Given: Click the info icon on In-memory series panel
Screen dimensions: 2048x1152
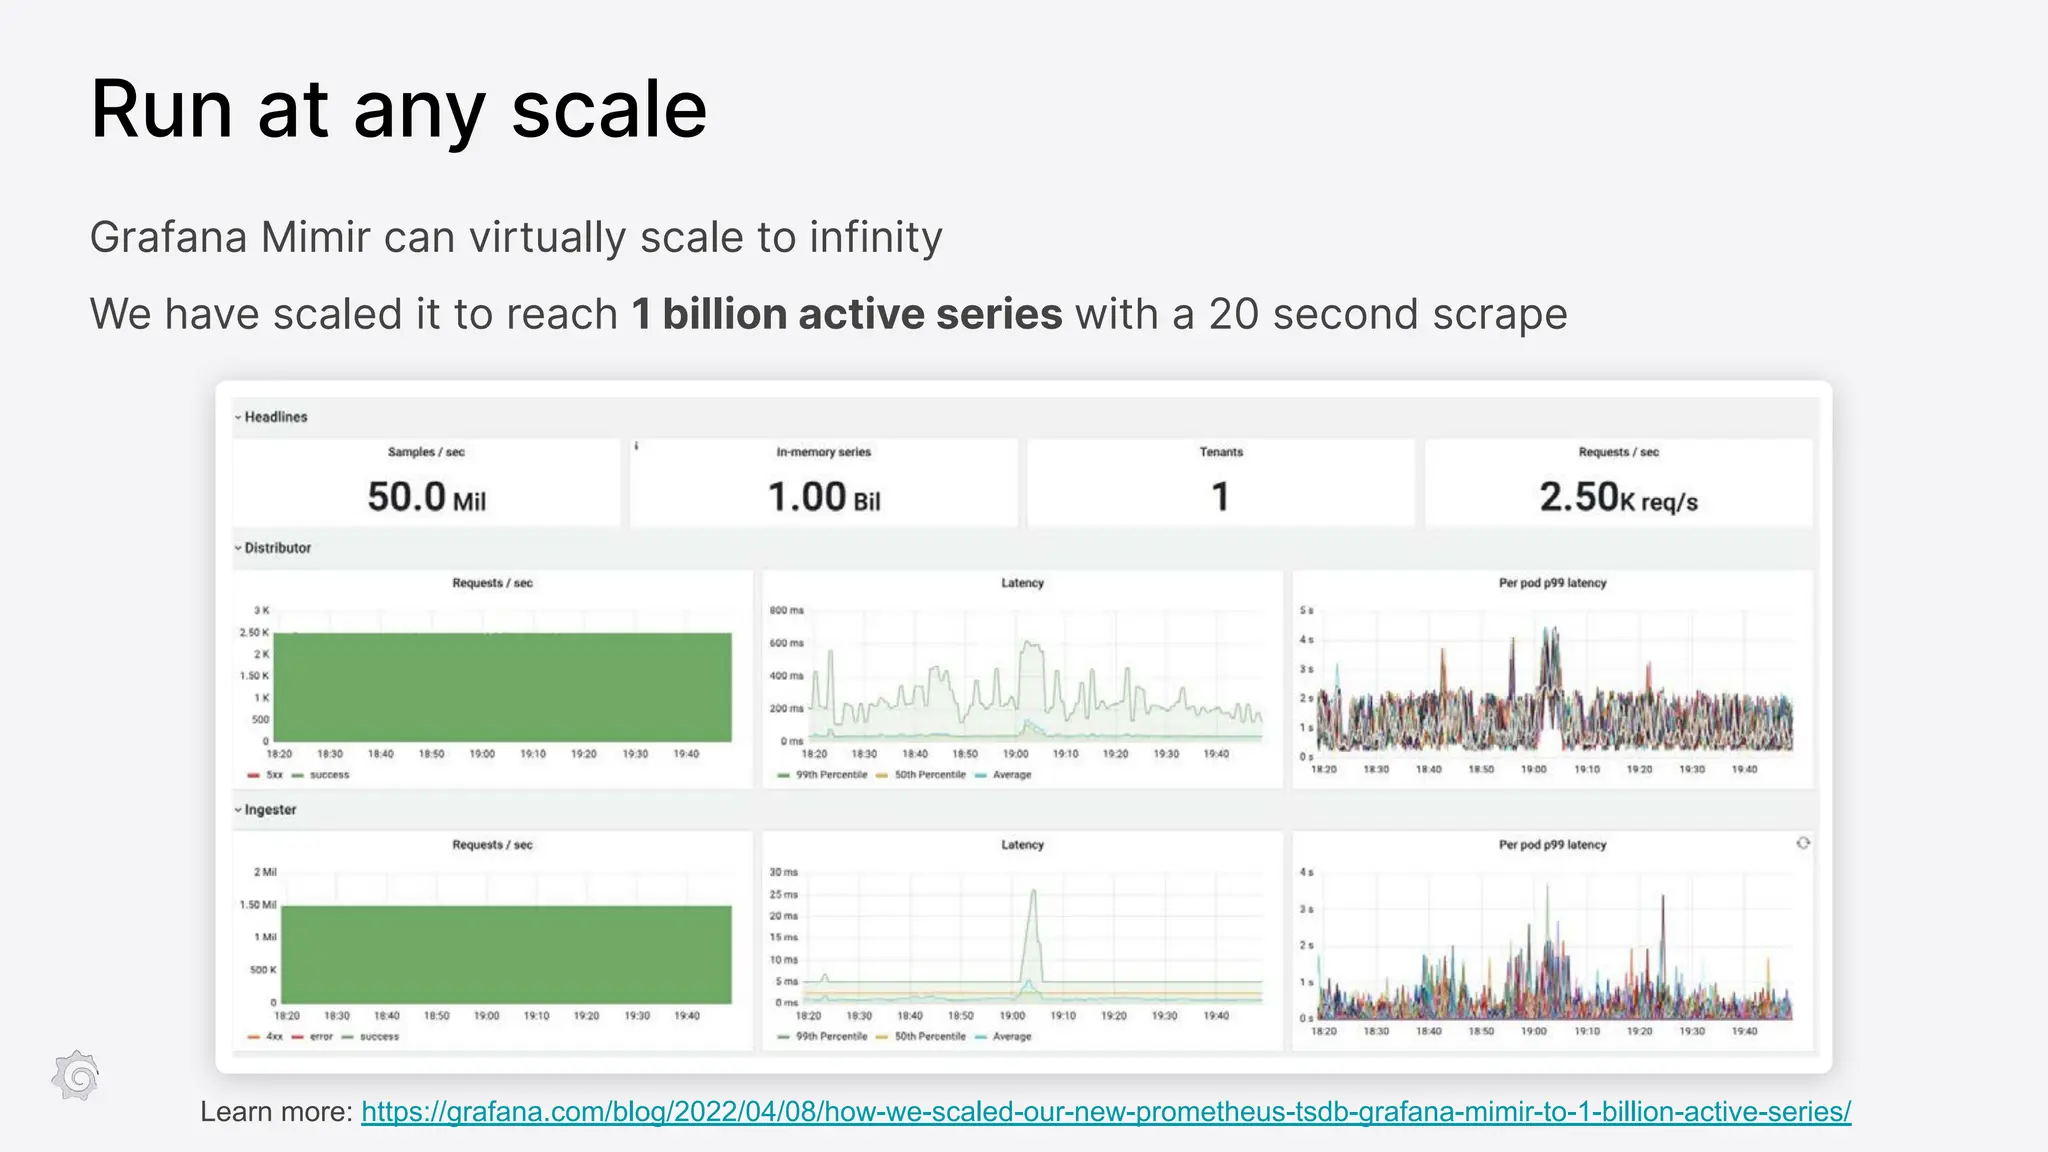Looking at the screenshot, I should tap(636, 446).
